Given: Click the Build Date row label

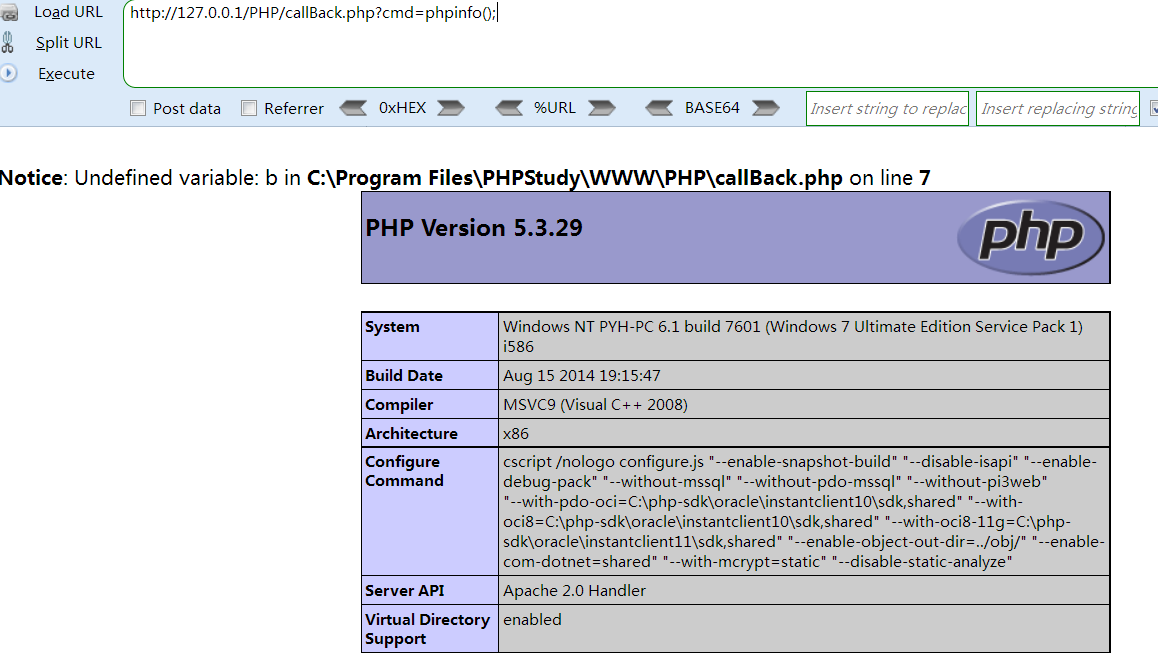Looking at the screenshot, I should pyautogui.click(x=404, y=375).
